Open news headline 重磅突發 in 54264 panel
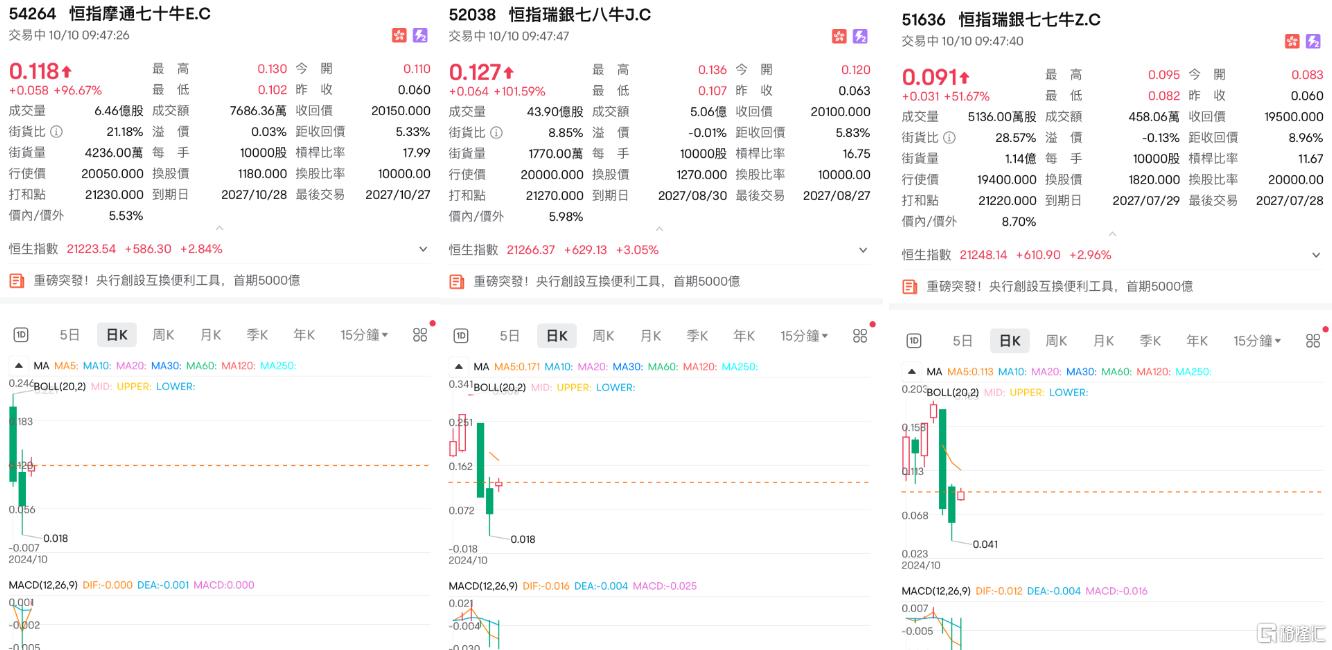The image size is (1332, 650). 166,281
